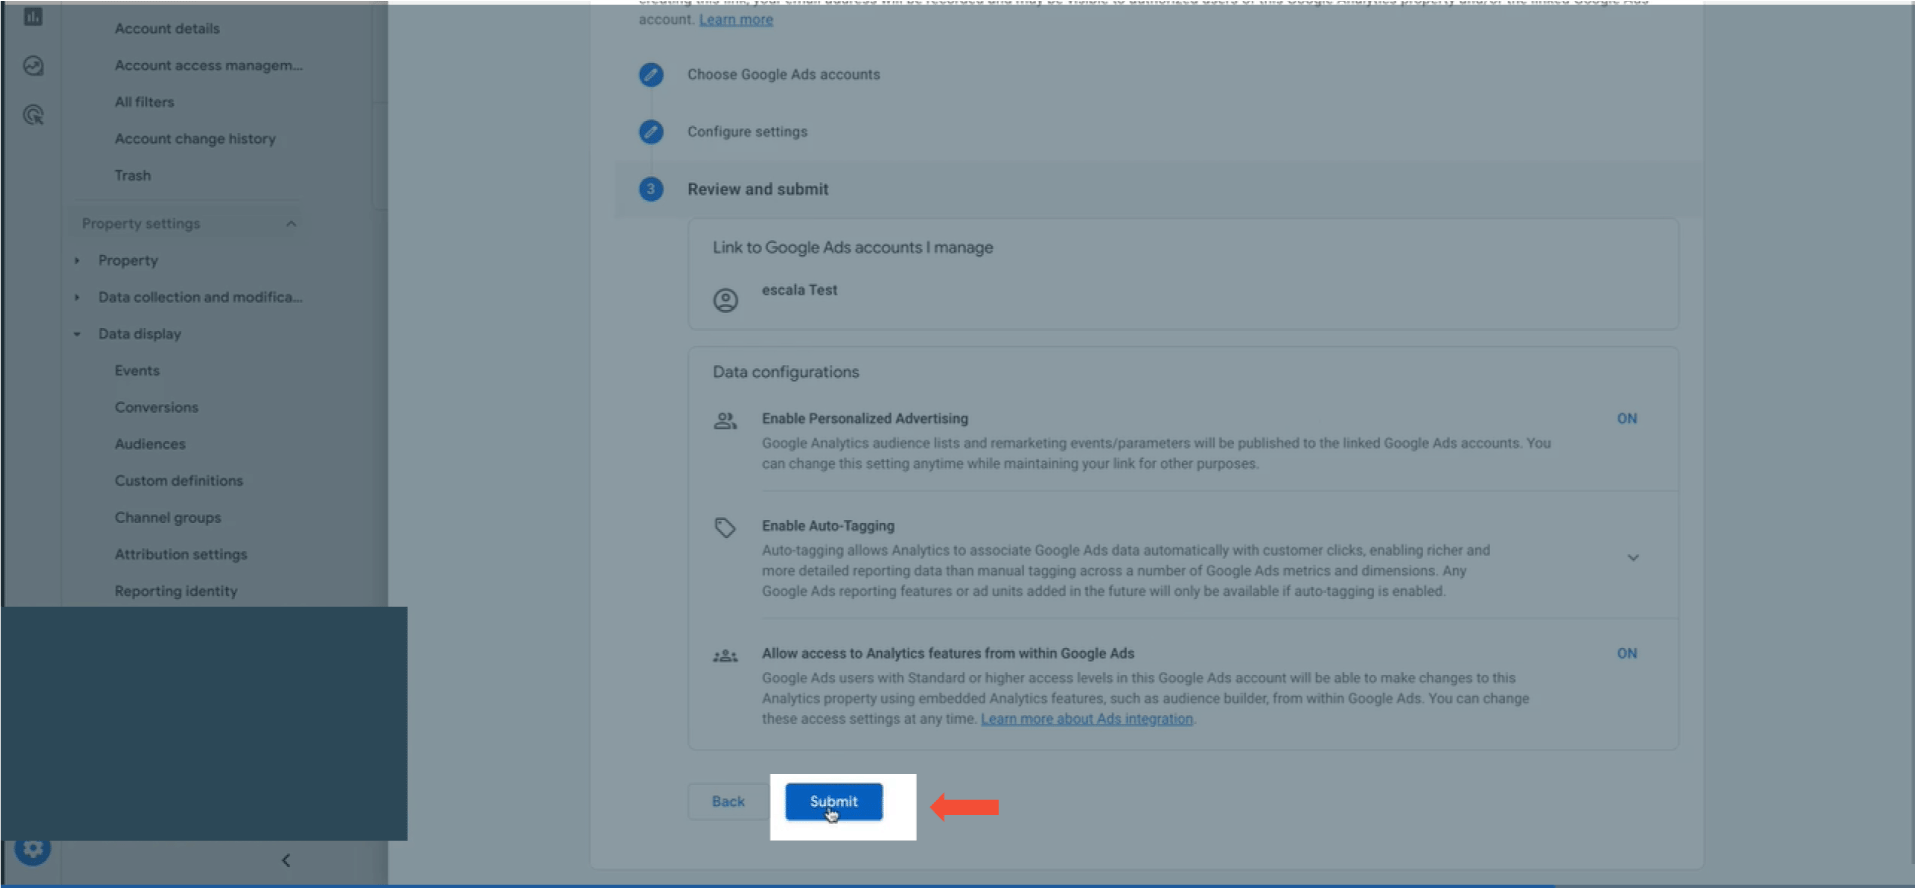Collapse the Property settings section
1915x888 pixels.
tap(291, 224)
